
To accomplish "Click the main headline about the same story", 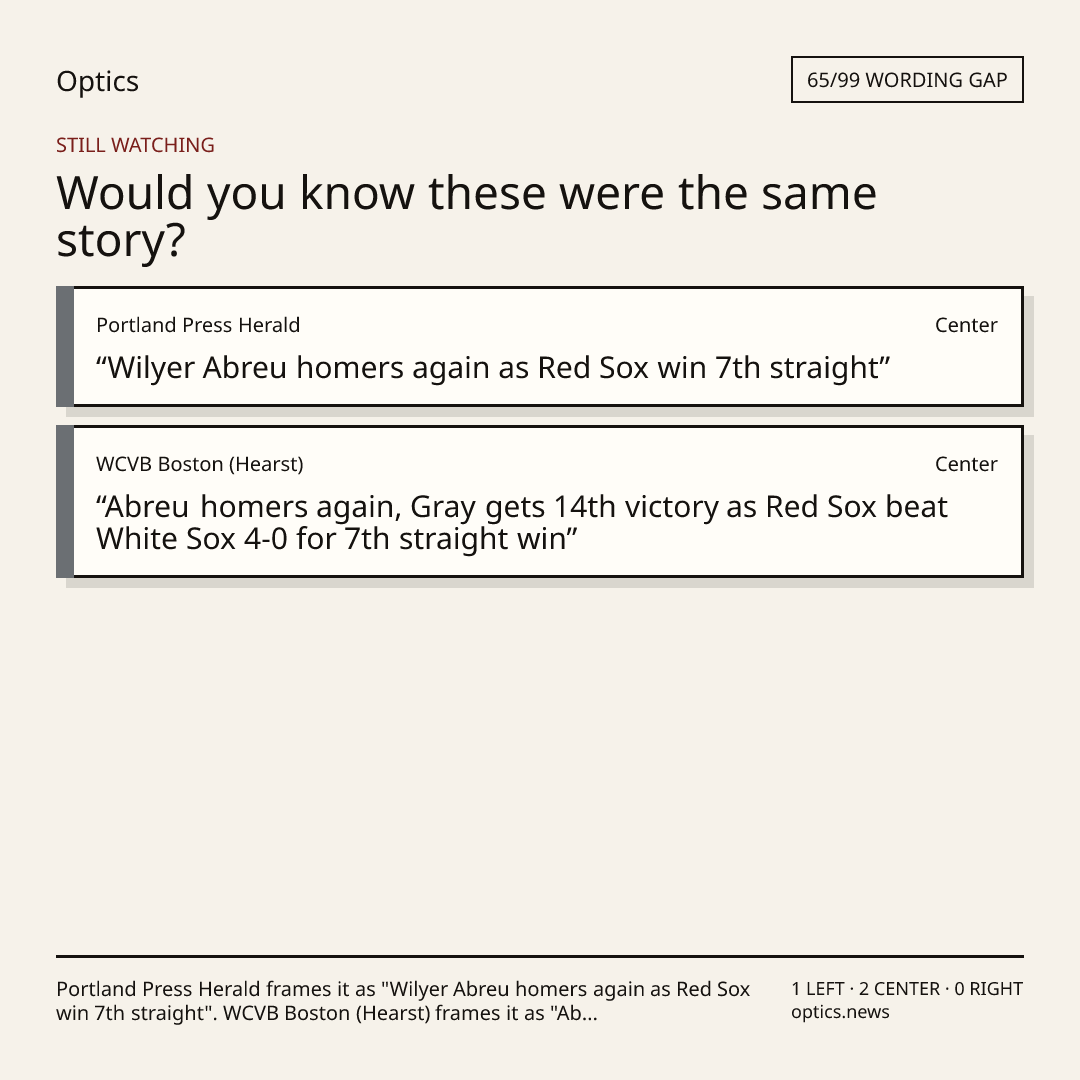I will click(466, 216).
